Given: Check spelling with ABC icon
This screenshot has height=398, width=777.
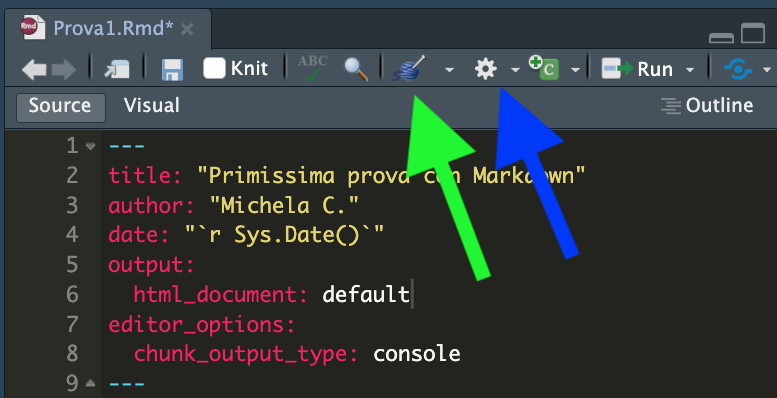Looking at the screenshot, I should pos(312,68).
